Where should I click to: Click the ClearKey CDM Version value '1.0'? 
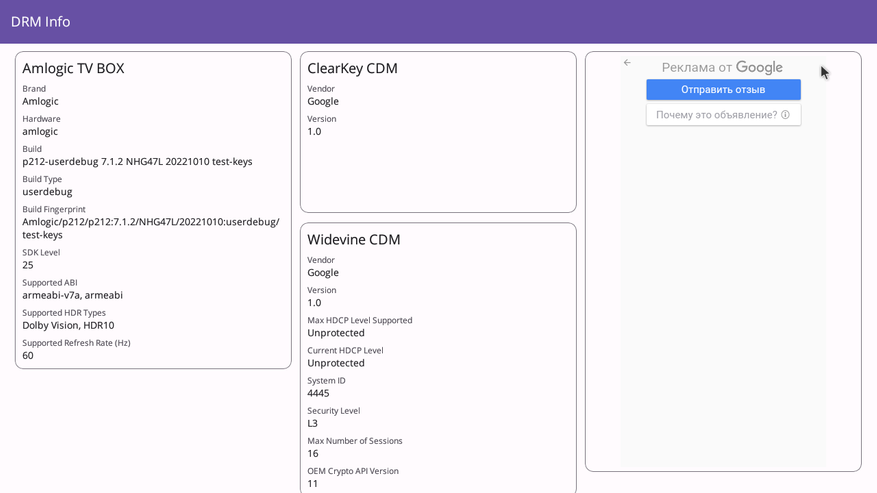314,132
